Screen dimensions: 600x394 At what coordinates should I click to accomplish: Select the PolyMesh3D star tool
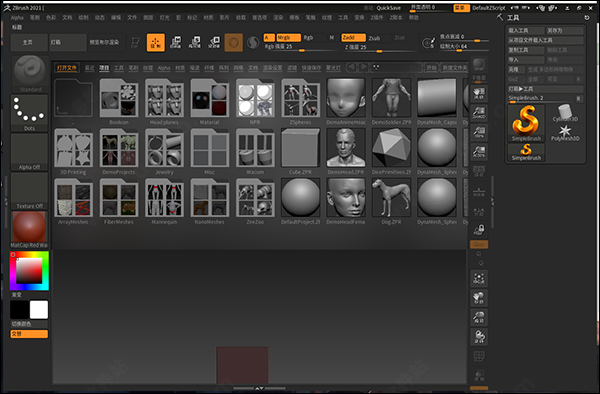click(x=565, y=133)
